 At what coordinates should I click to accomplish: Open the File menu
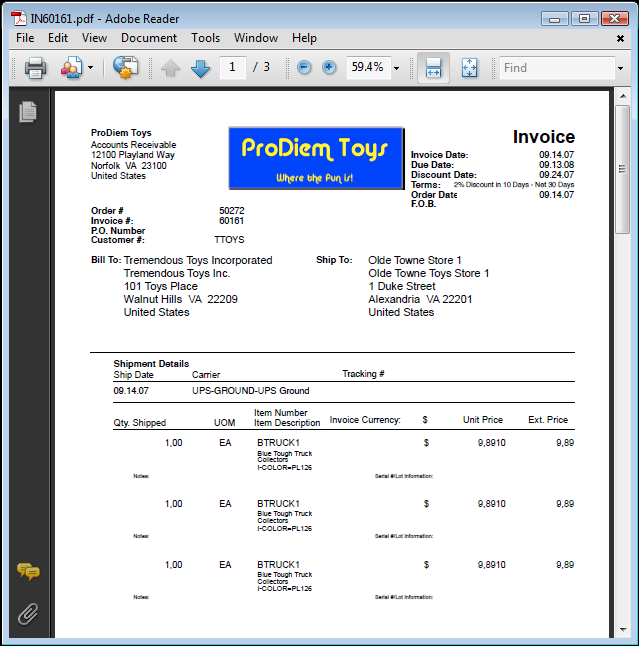(x=25, y=38)
